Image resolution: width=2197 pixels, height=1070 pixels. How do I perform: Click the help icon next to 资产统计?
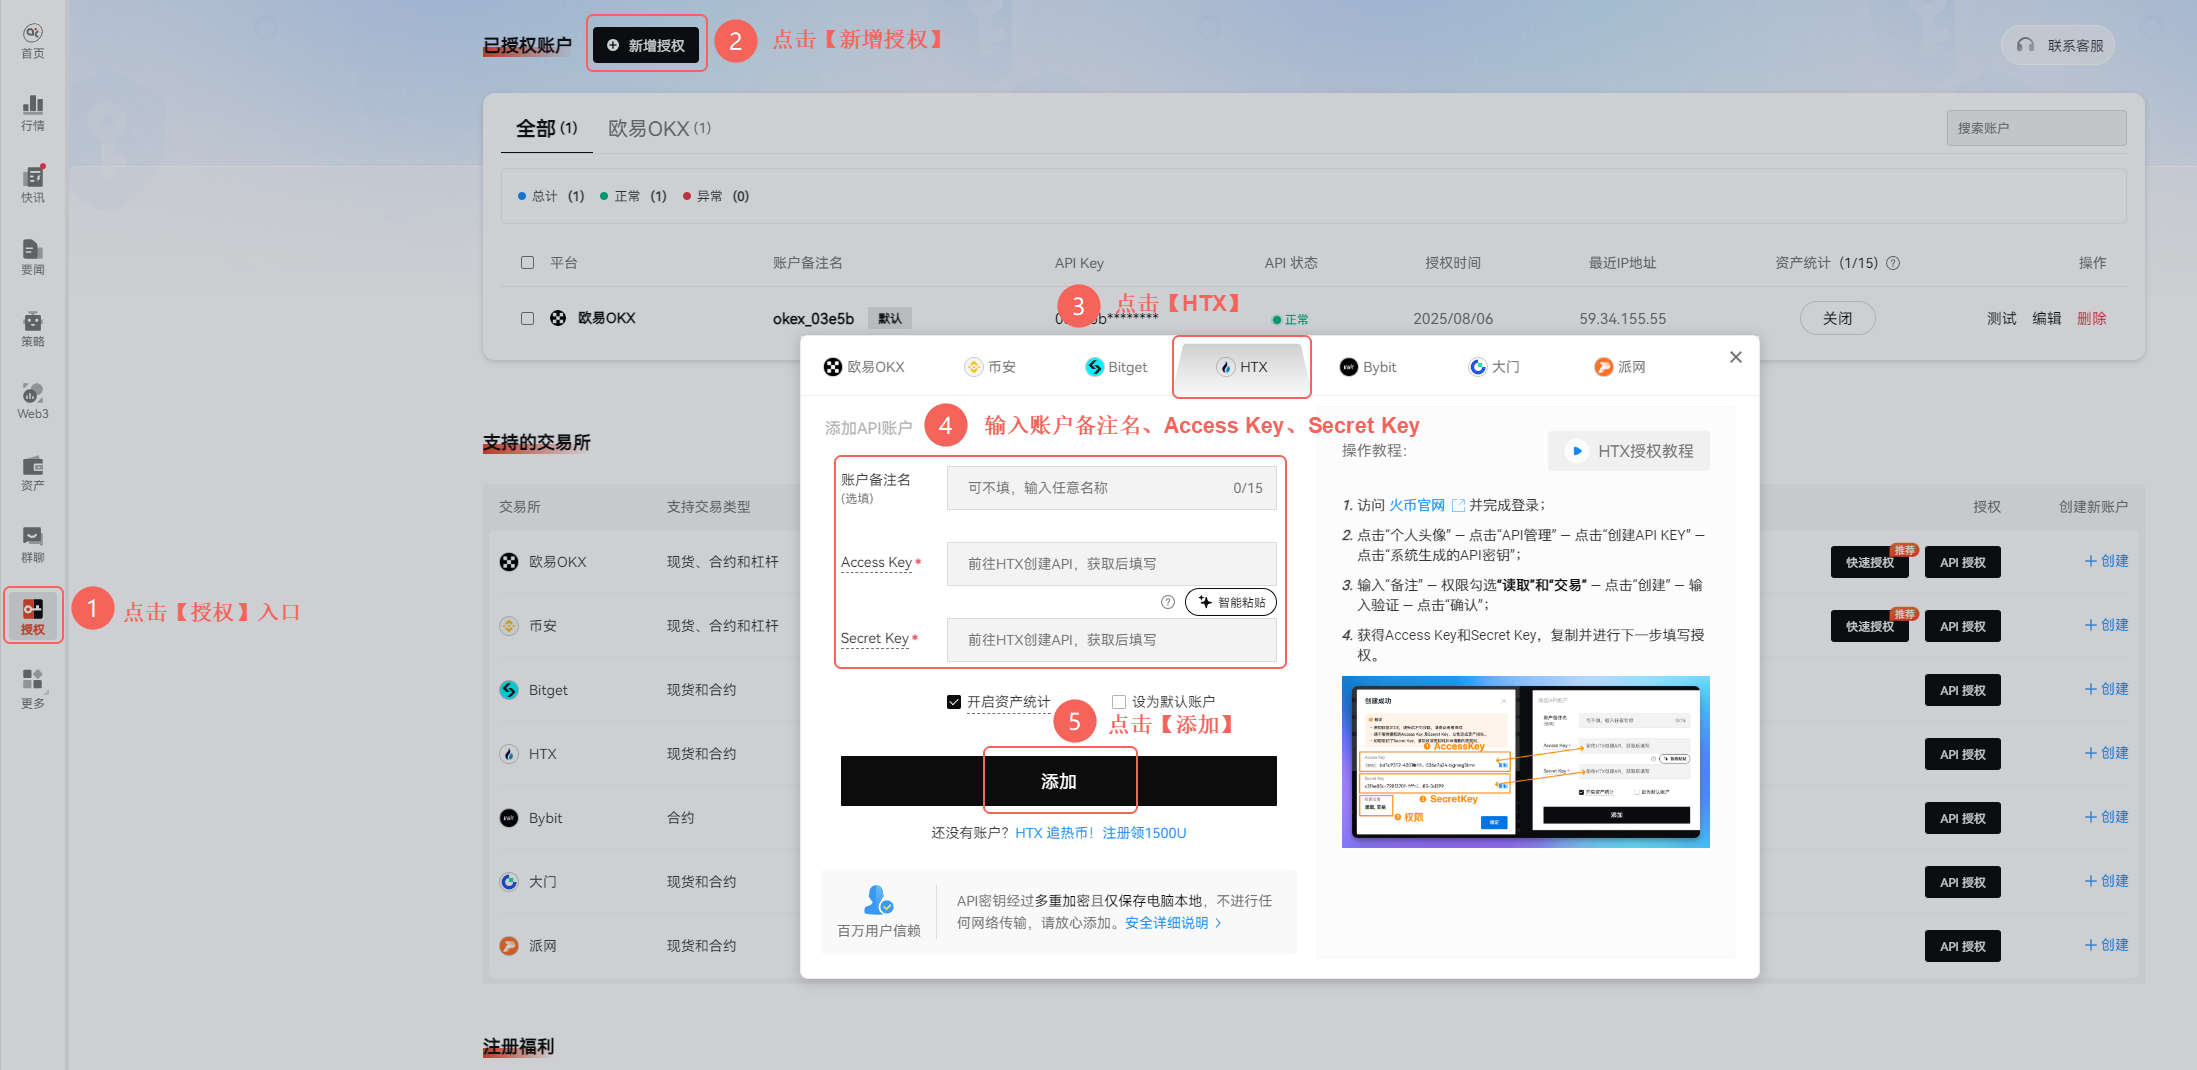[1893, 263]
